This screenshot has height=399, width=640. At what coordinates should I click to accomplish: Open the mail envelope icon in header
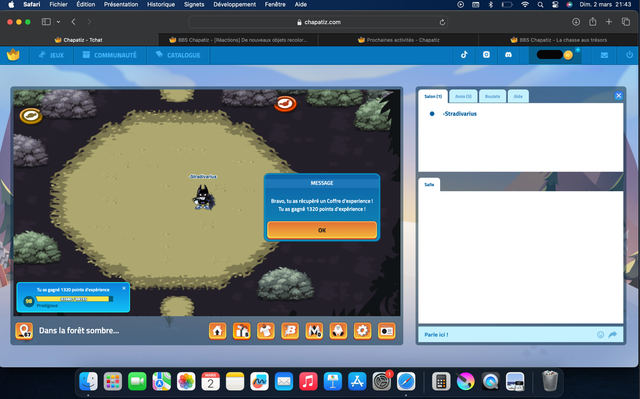[604, 55]
